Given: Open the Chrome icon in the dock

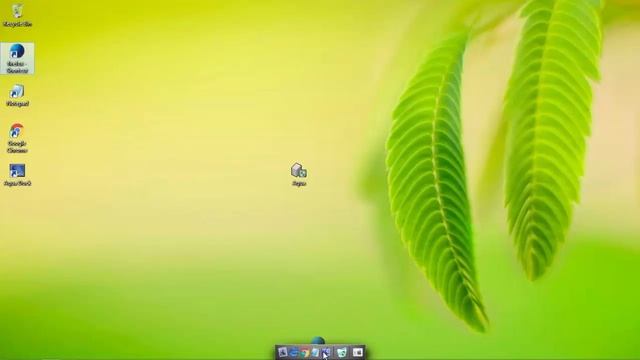Looking at the screenshot, I should (305, 352).
